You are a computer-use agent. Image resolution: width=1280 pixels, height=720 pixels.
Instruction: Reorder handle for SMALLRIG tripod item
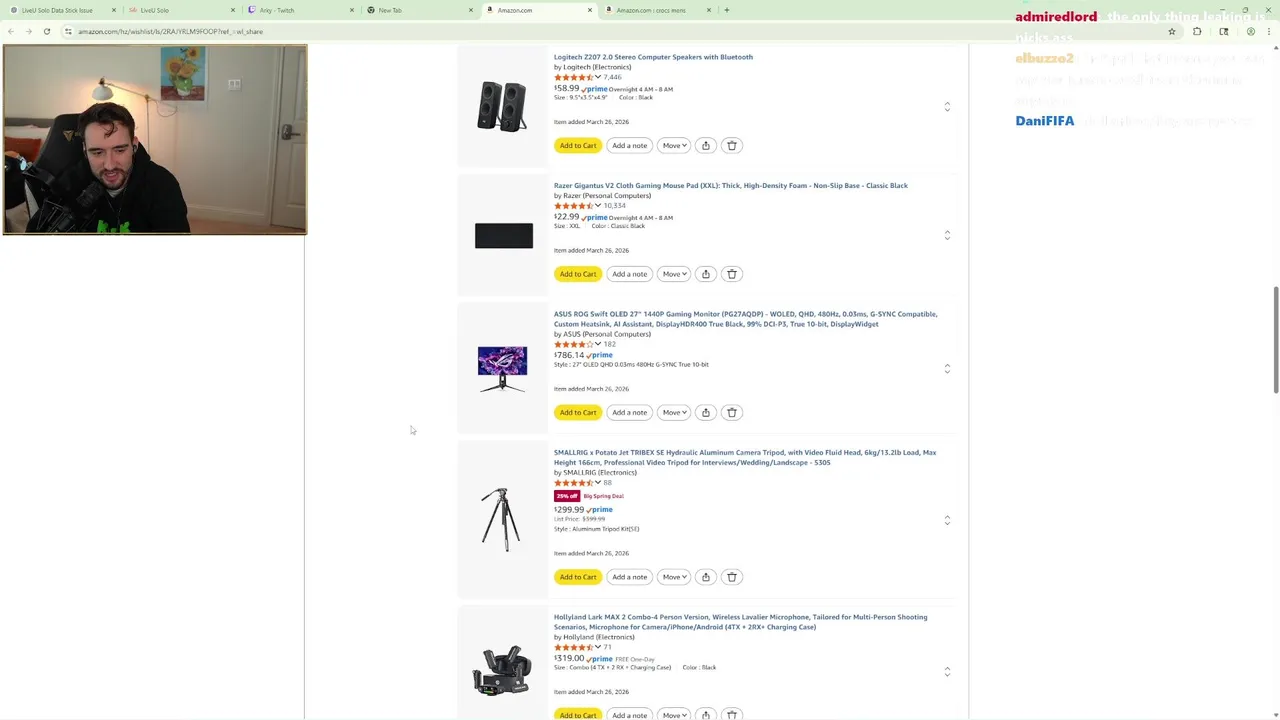947,520
